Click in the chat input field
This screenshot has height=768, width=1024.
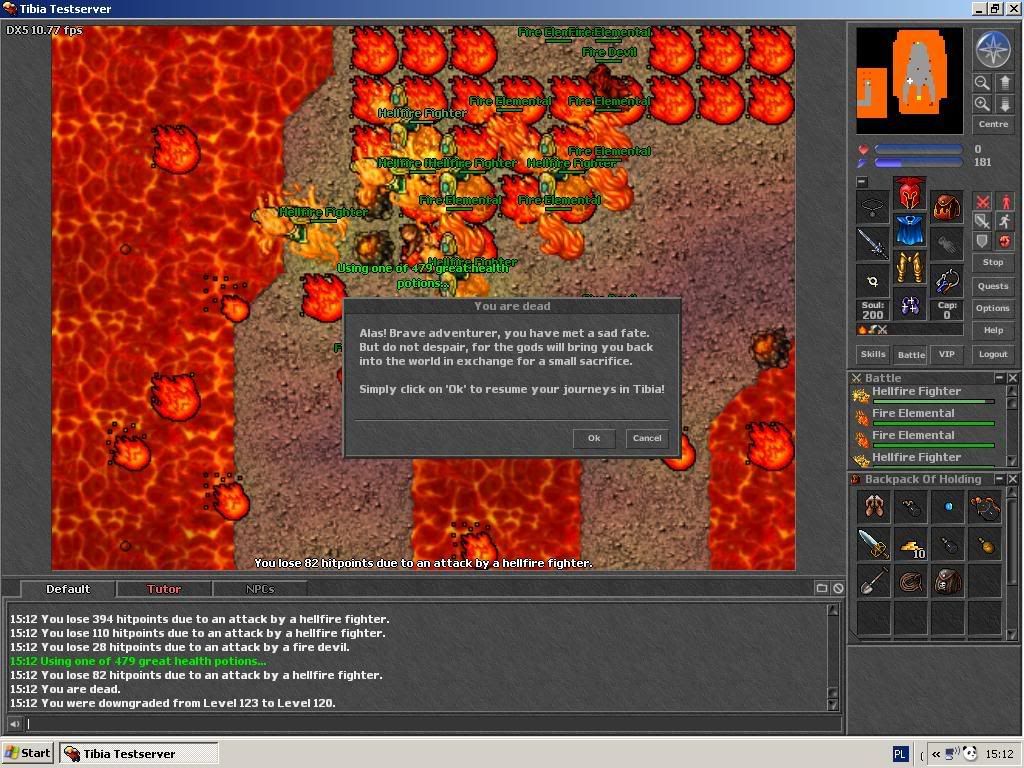pos(432,724)
